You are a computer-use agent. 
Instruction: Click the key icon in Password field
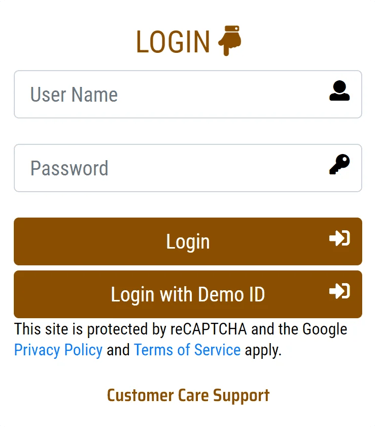[339, 164]
